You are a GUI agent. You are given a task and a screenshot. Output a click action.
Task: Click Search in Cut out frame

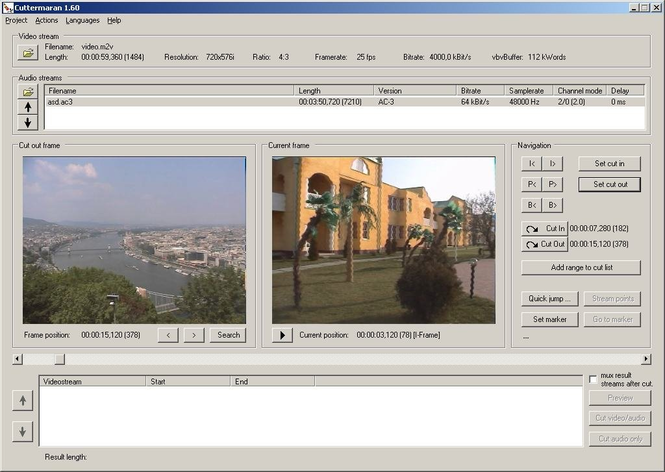coord(228,335)
